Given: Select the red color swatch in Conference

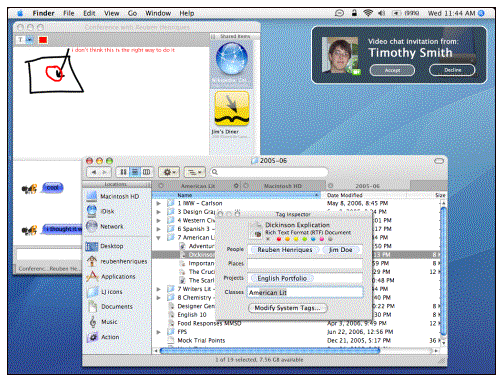Looking at the screenshot, I should click(43, 40).
